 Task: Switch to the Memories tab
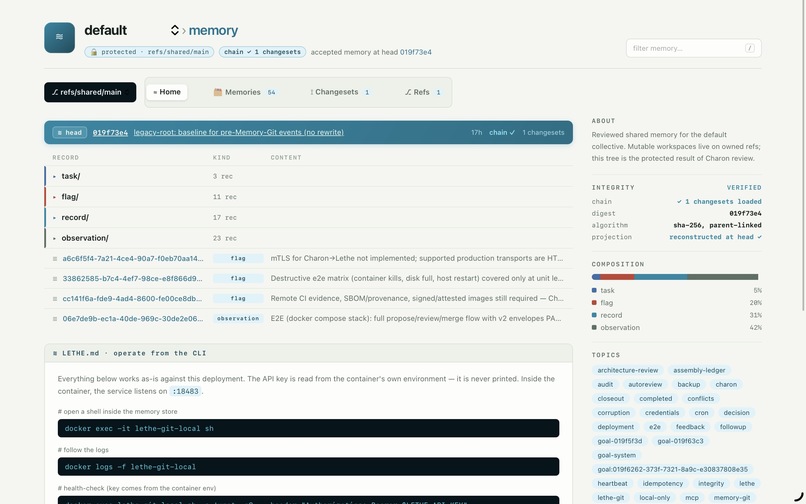click(x=244, y=92)
